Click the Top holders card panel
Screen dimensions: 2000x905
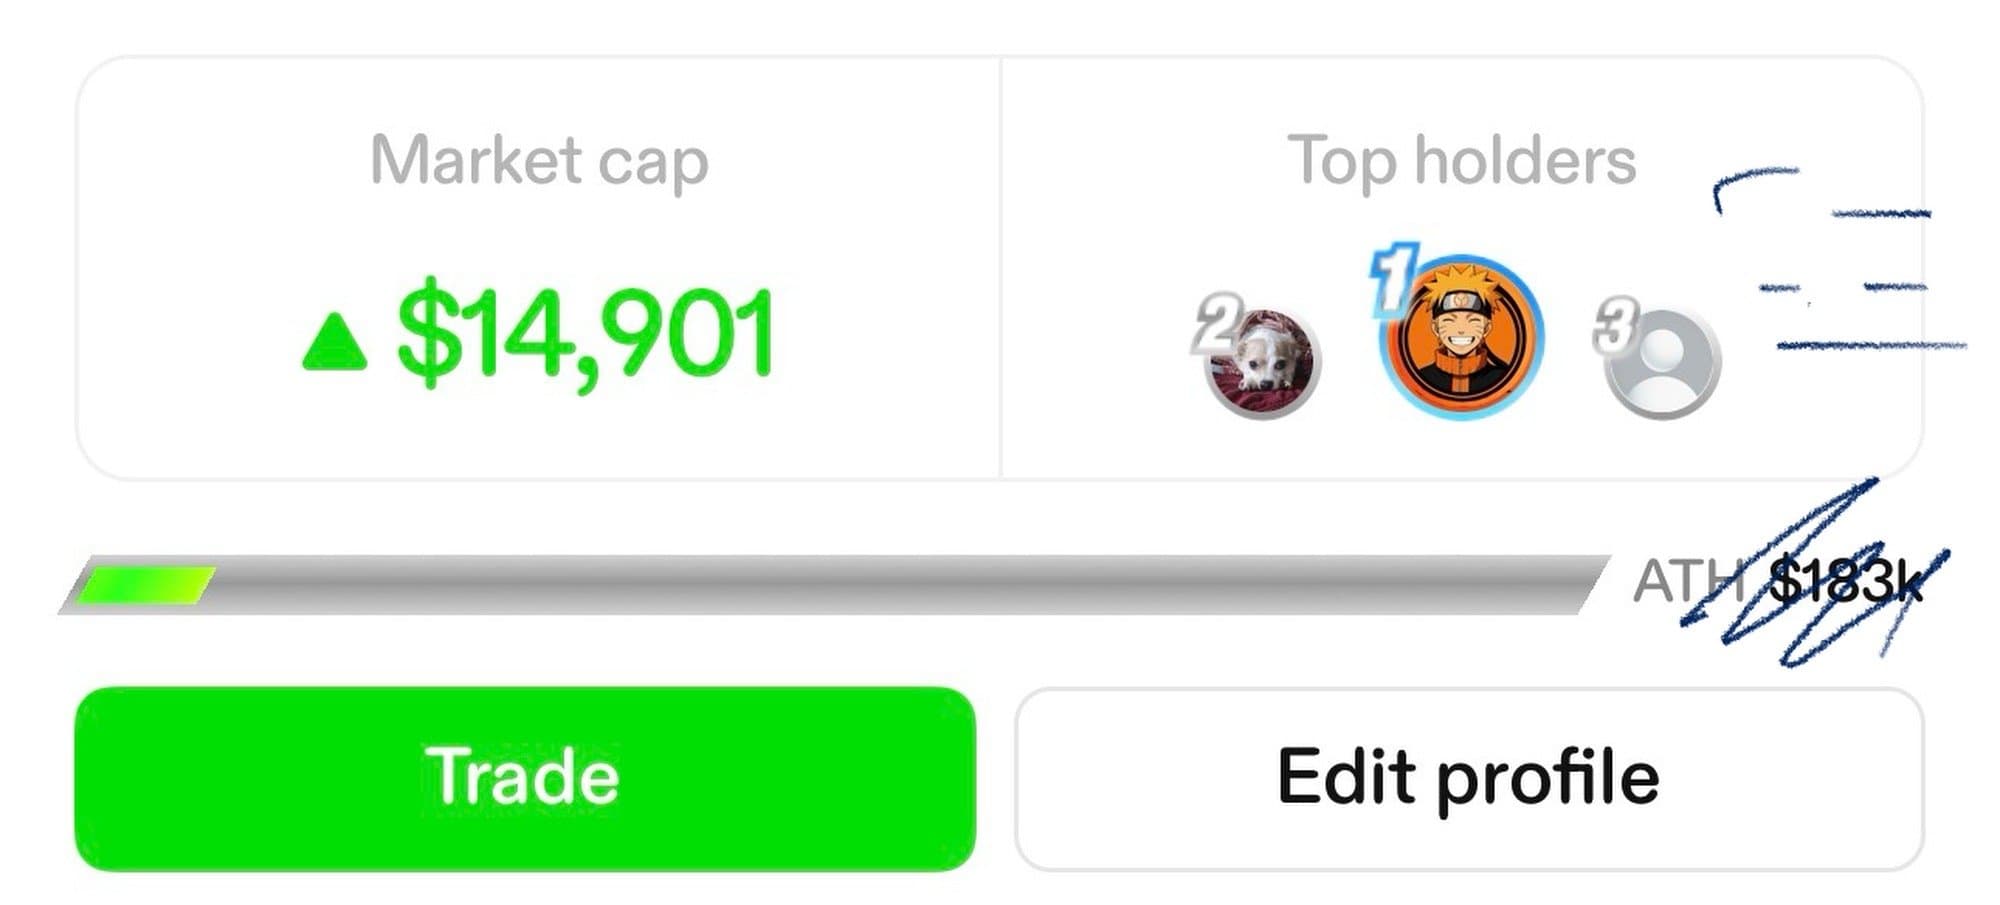tap(1462, 268)
